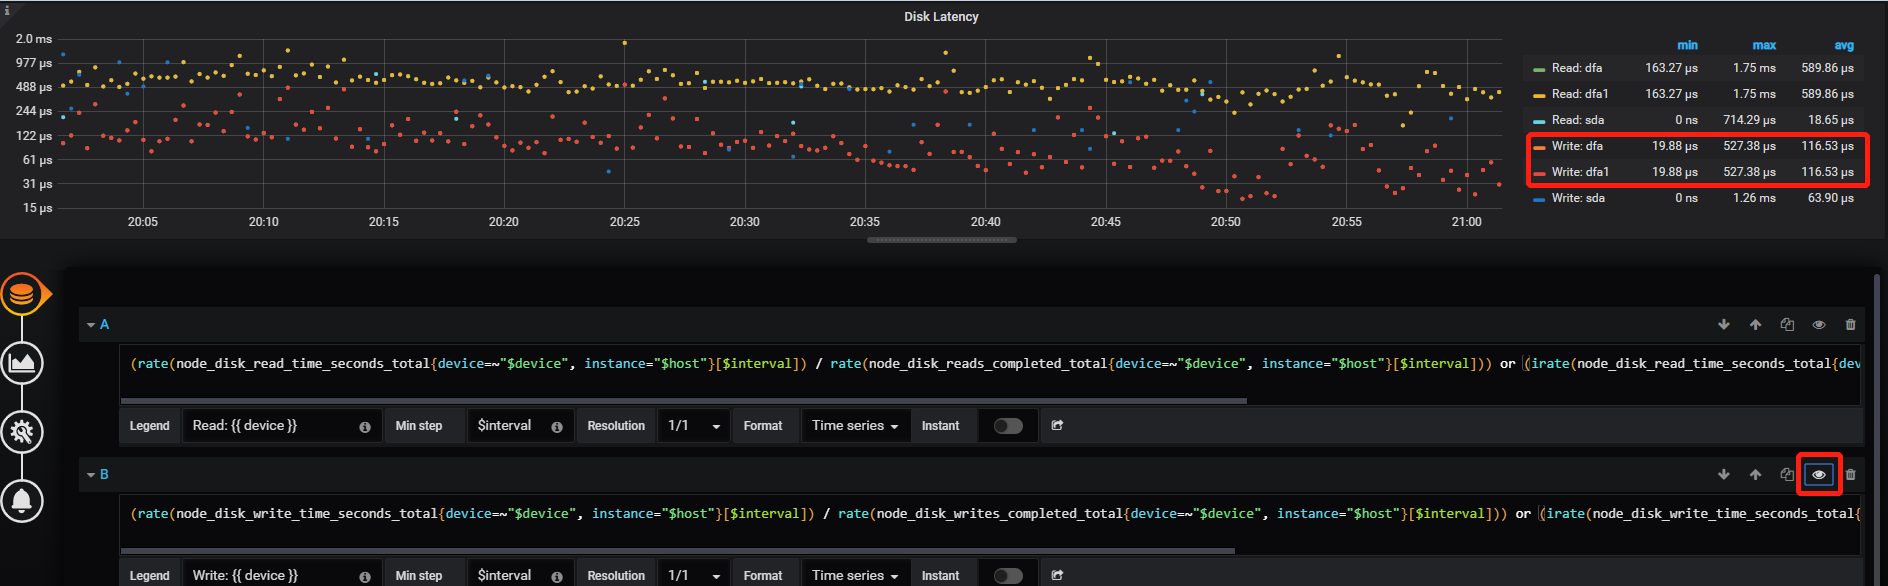Viewport: 1888px width, 586px height.
Task: Hide query A using eye icon
Action: (1819, 325)
